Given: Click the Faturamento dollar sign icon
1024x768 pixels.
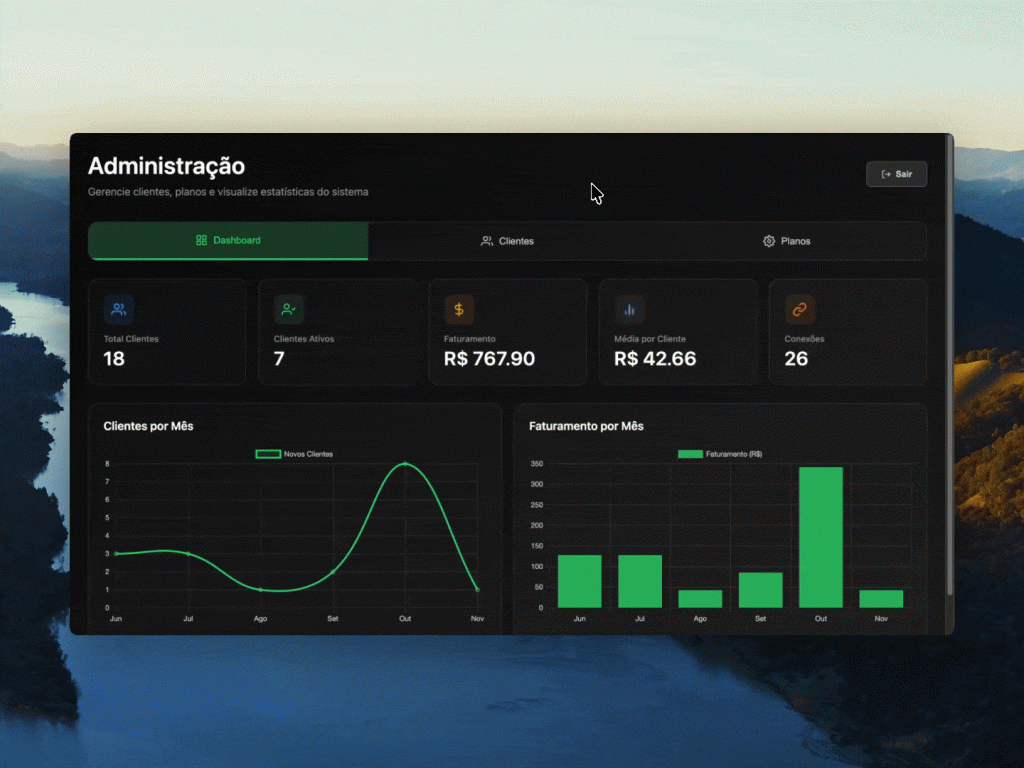Looking at the screenshot, I should click(x=459, y=309).
